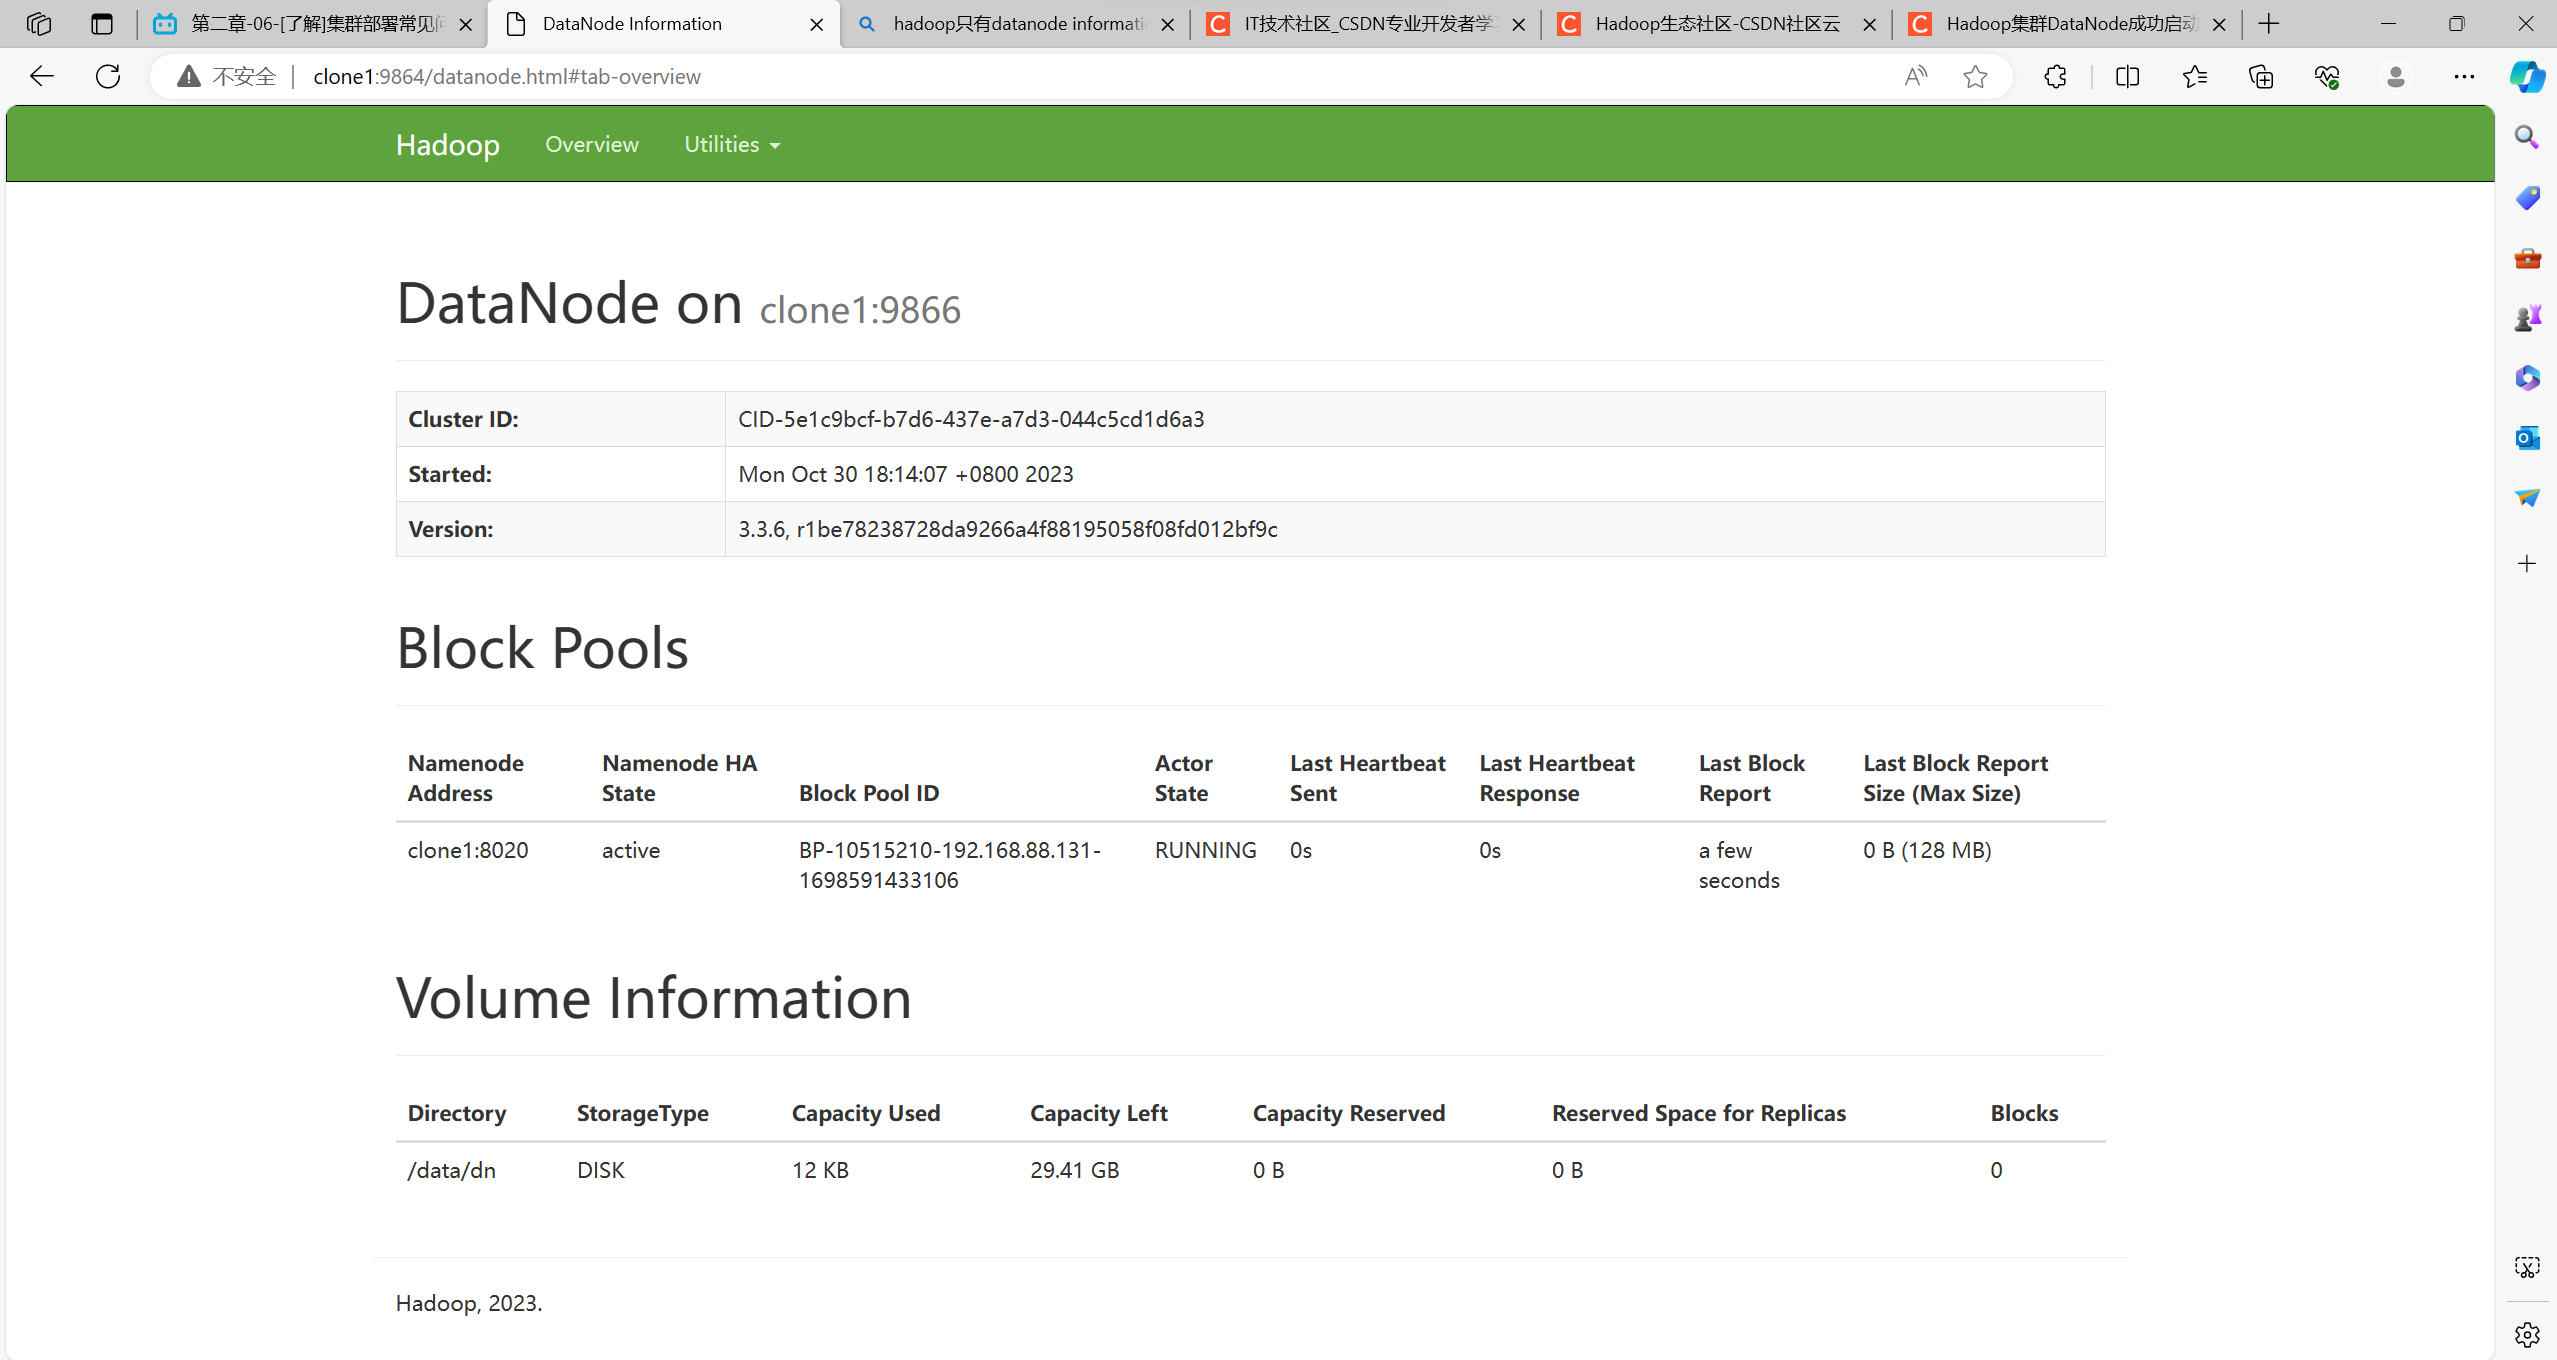
Task: Open Read Aloud in address bar
Action: [1915, 76]
